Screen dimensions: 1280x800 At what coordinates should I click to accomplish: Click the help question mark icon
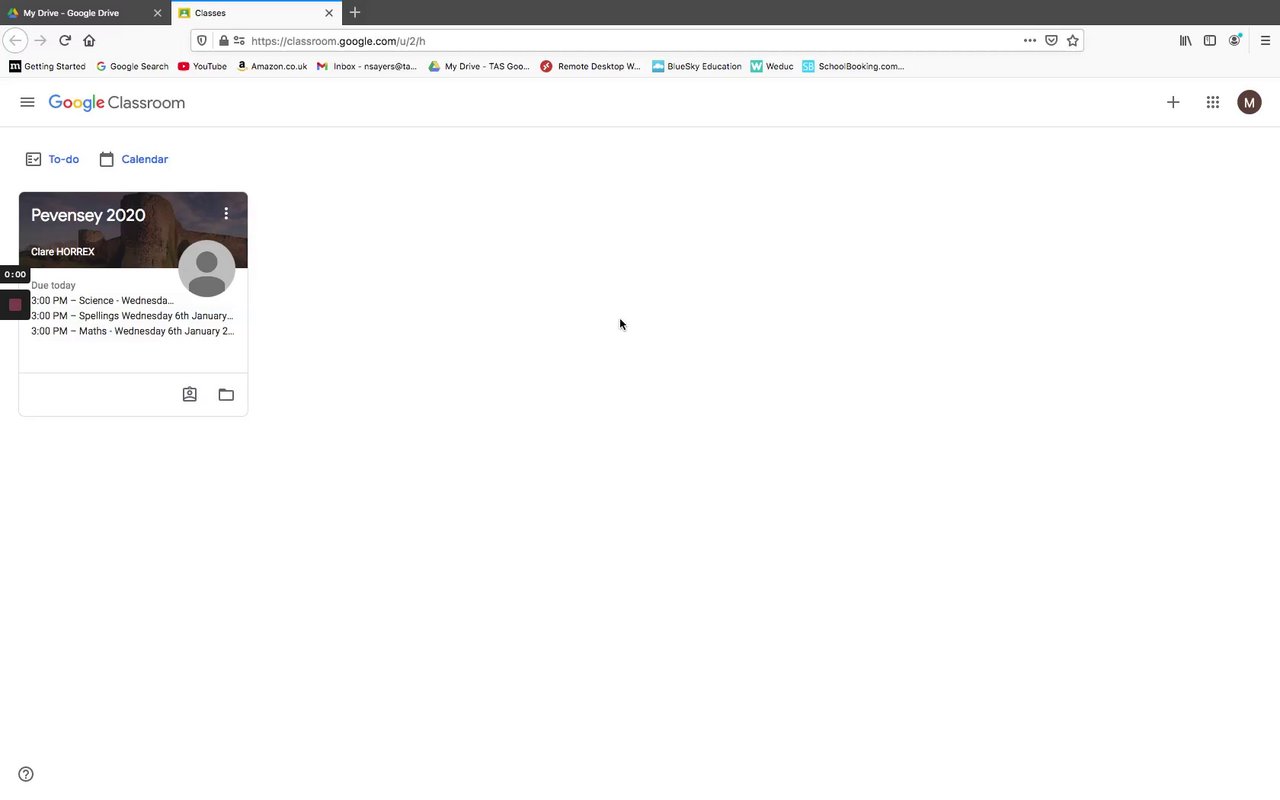coord(26,774)
